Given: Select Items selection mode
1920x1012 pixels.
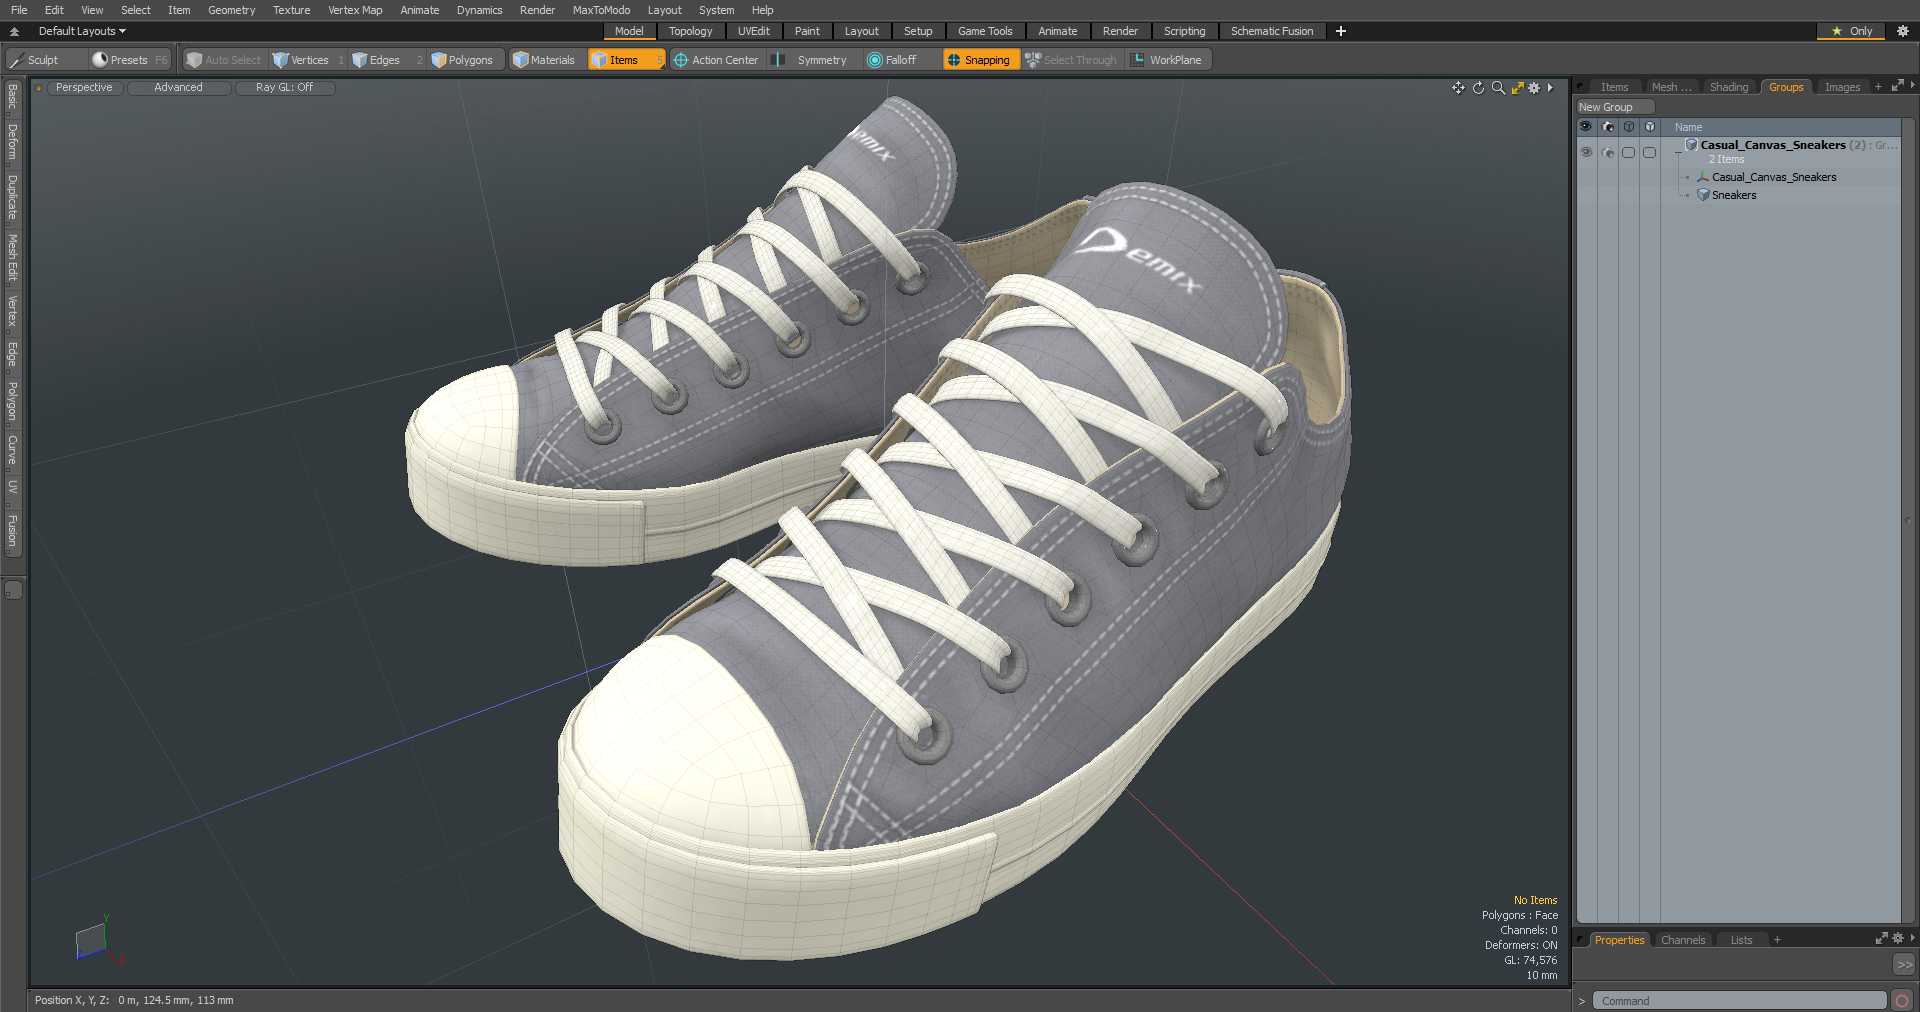Looking at the screenshot, I should click(x=626, y=60).
